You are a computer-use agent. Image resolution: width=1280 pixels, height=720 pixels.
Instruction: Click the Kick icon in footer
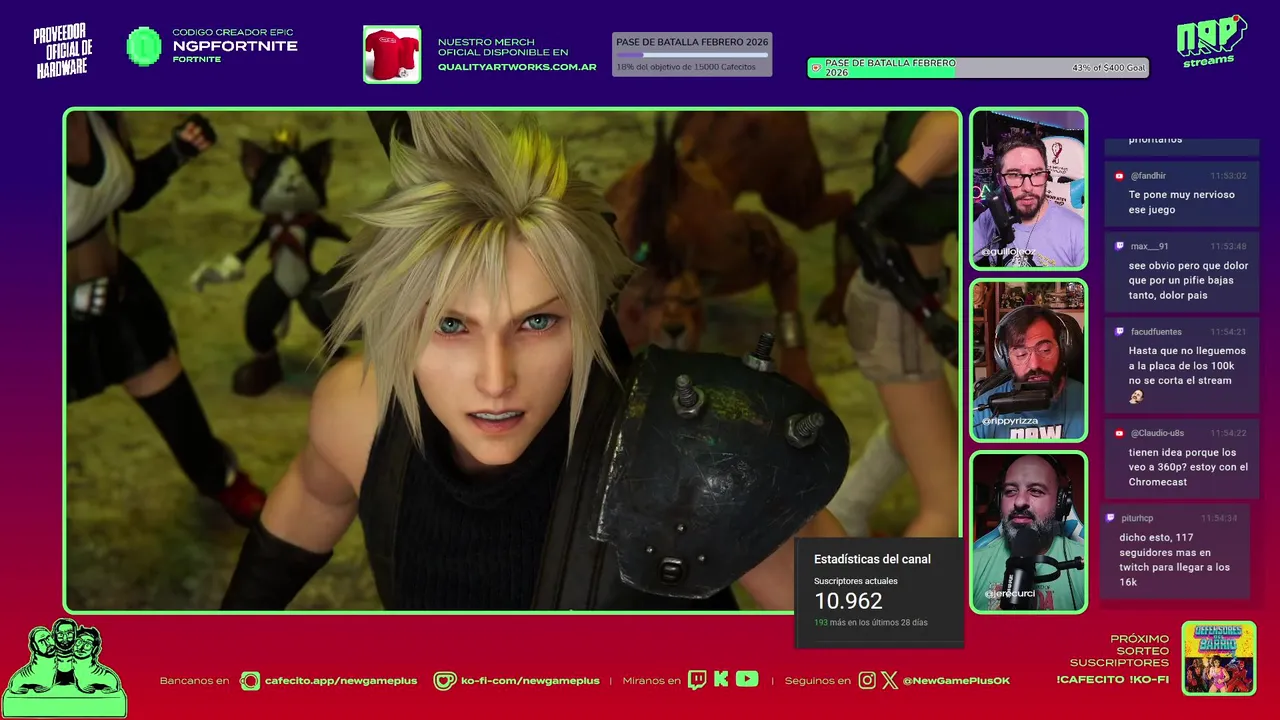point(721,680)
